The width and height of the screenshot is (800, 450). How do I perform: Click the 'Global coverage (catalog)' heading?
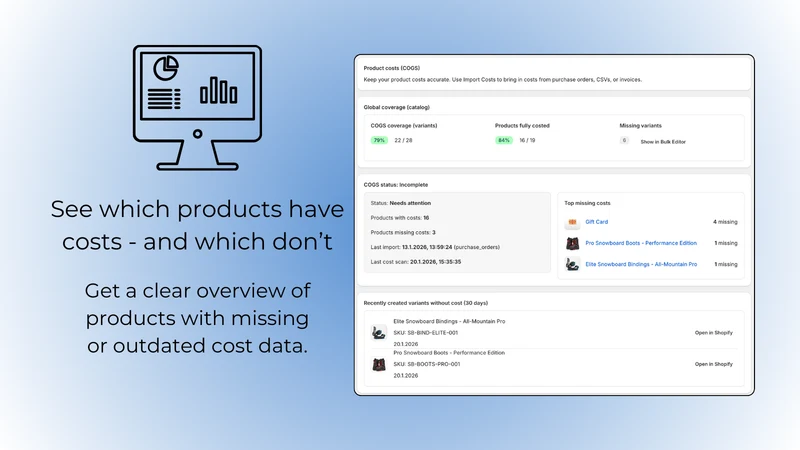pos(396,107)
